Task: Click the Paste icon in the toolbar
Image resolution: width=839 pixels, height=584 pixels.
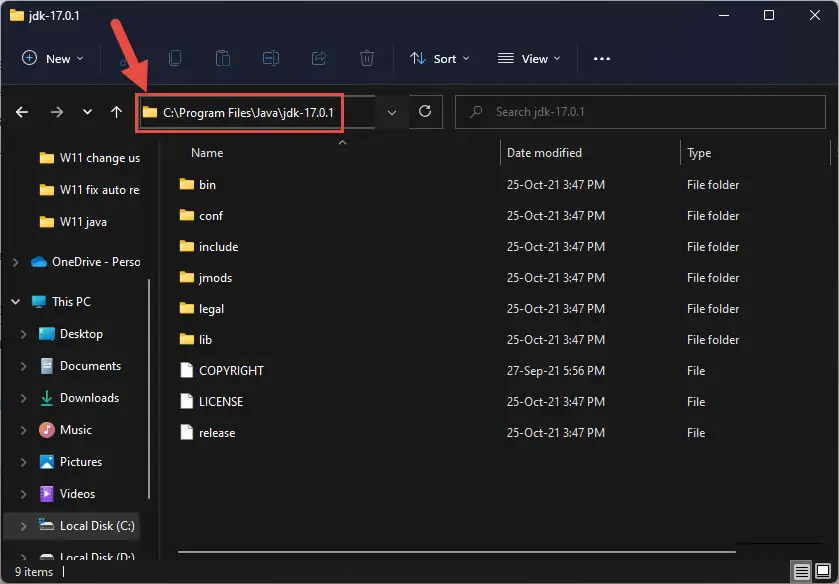Action: 223,58
